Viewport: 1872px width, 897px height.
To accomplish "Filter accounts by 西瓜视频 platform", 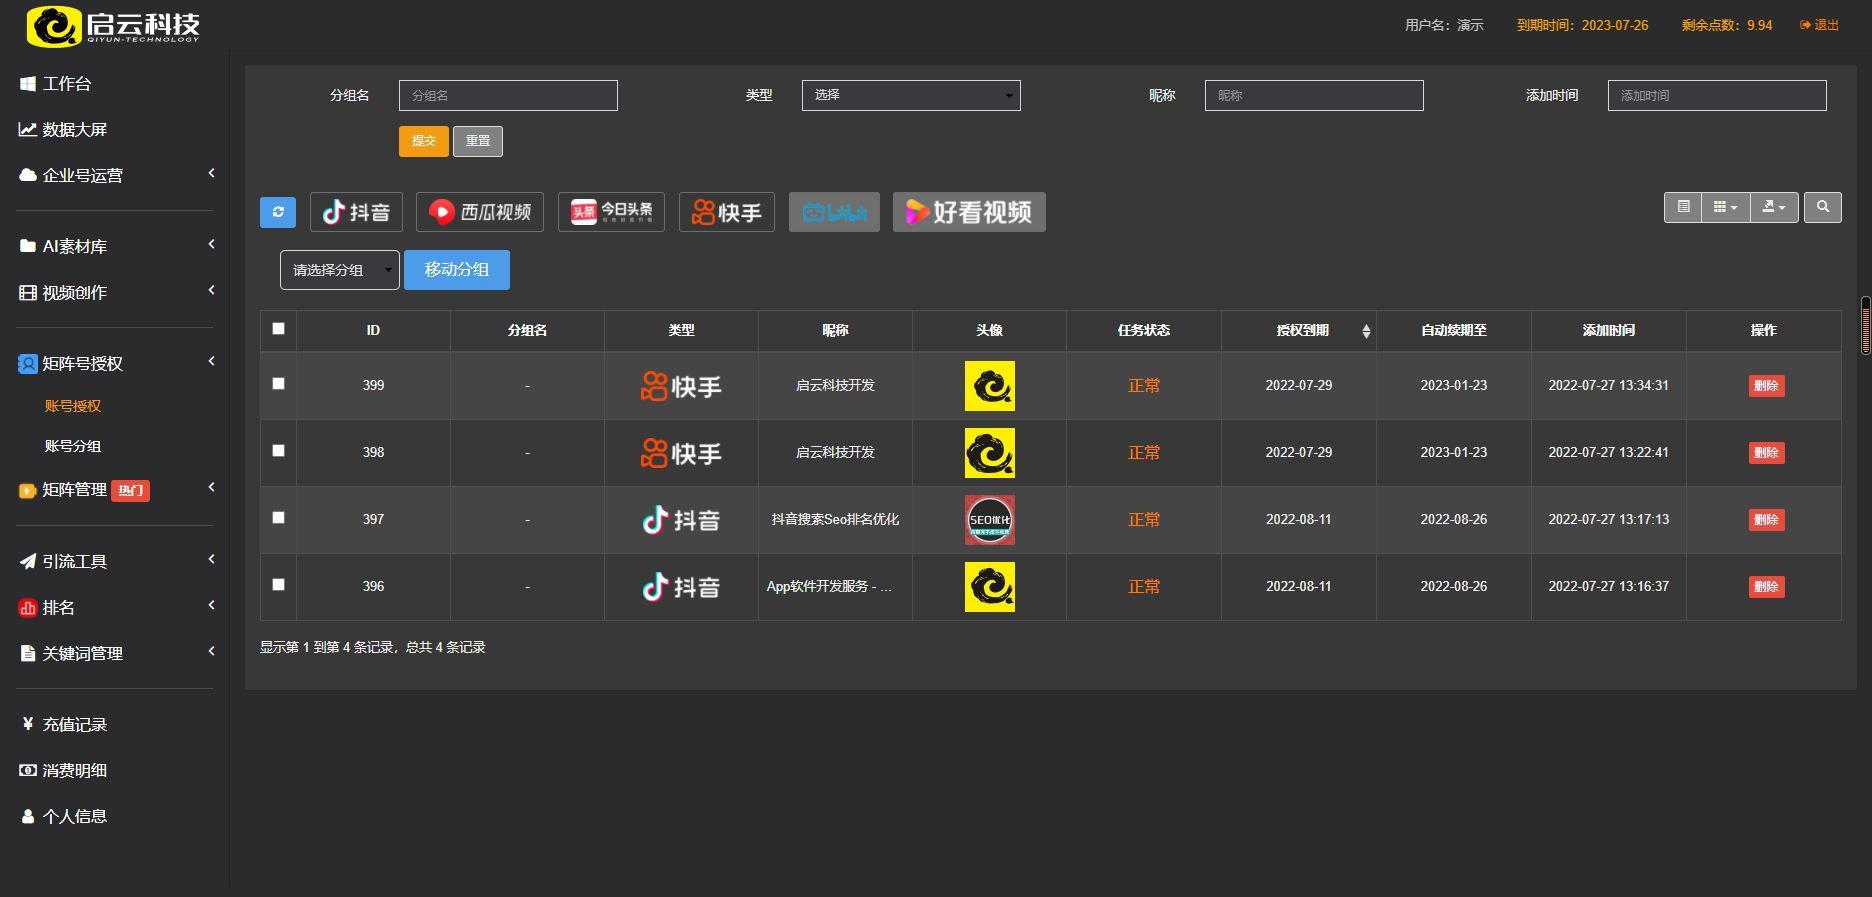I will click(x=480, y=212).
